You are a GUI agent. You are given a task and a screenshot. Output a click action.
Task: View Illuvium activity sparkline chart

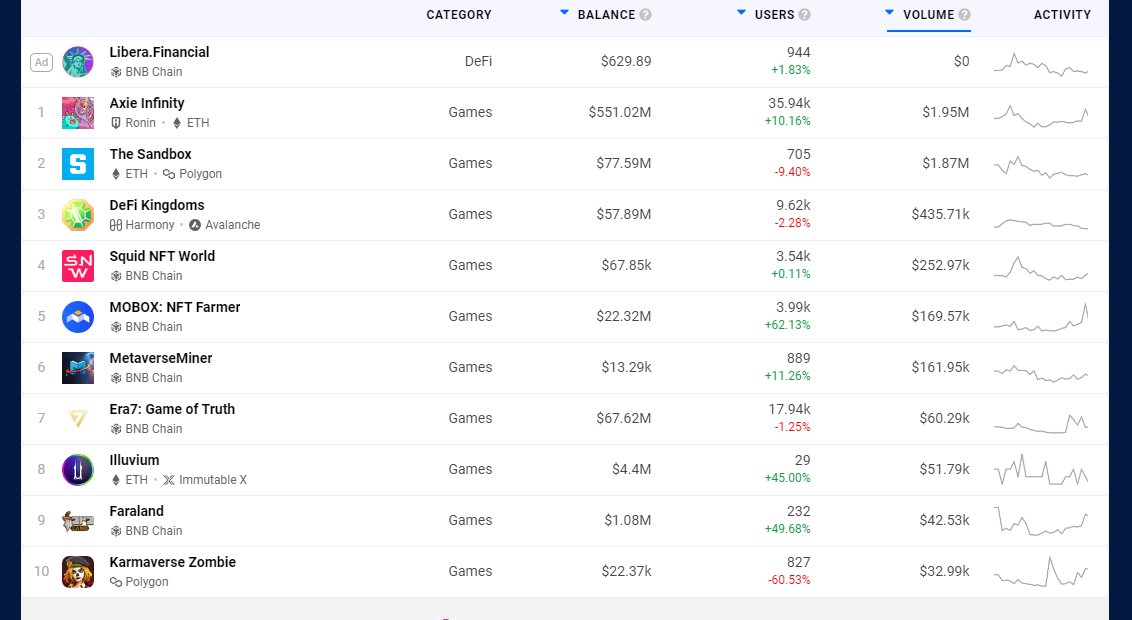coord(1041,470)
